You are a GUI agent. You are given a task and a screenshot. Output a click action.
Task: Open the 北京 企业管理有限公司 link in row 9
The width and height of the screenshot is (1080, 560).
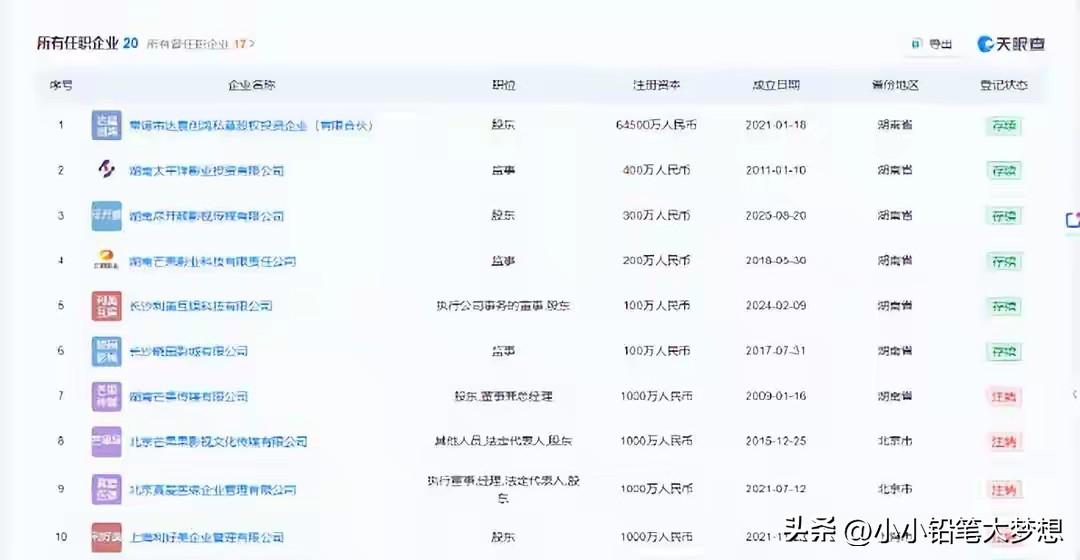coord(213,490)
